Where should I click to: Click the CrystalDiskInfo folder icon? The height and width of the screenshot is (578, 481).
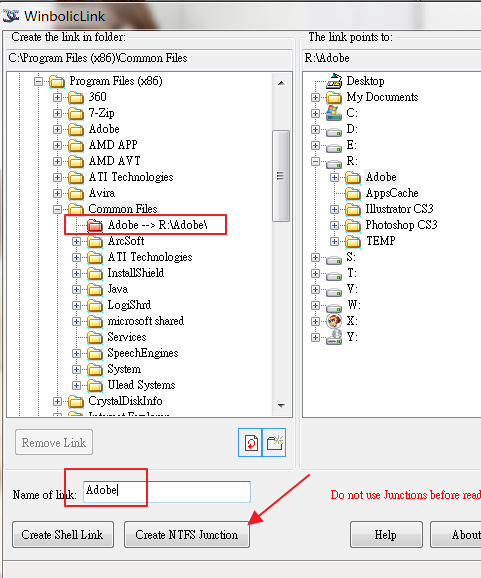pos(76,401)
